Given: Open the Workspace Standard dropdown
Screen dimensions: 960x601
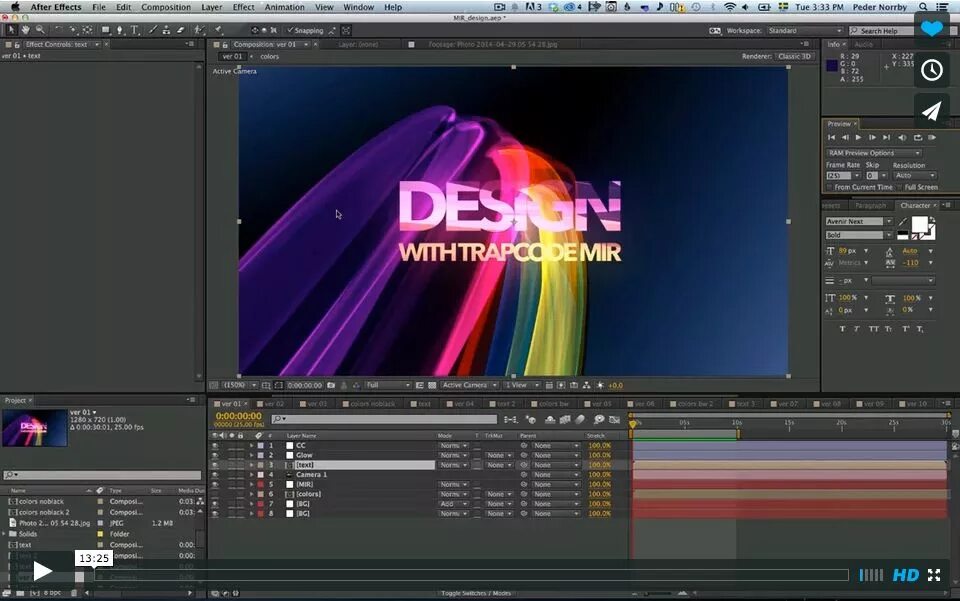Looking at the screenshot, I should tap(805, 30).
